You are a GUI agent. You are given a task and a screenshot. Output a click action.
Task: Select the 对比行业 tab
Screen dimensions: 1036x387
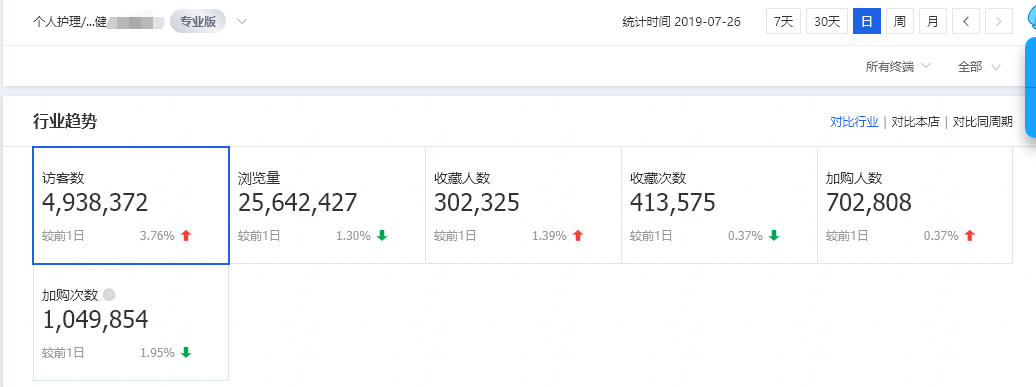pos(854,122)
